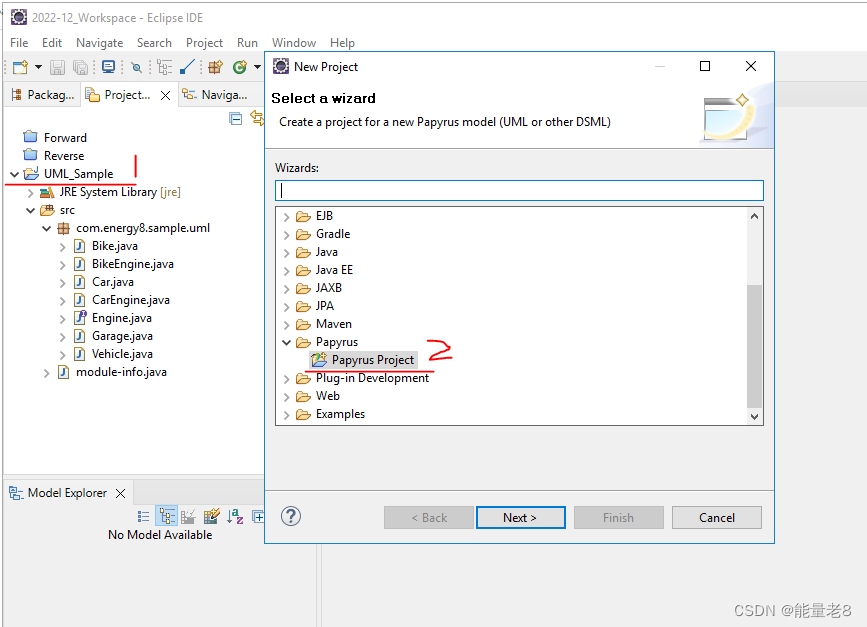
Task: Select the Papyrus Project wizard
Action: tap(363, 360)
